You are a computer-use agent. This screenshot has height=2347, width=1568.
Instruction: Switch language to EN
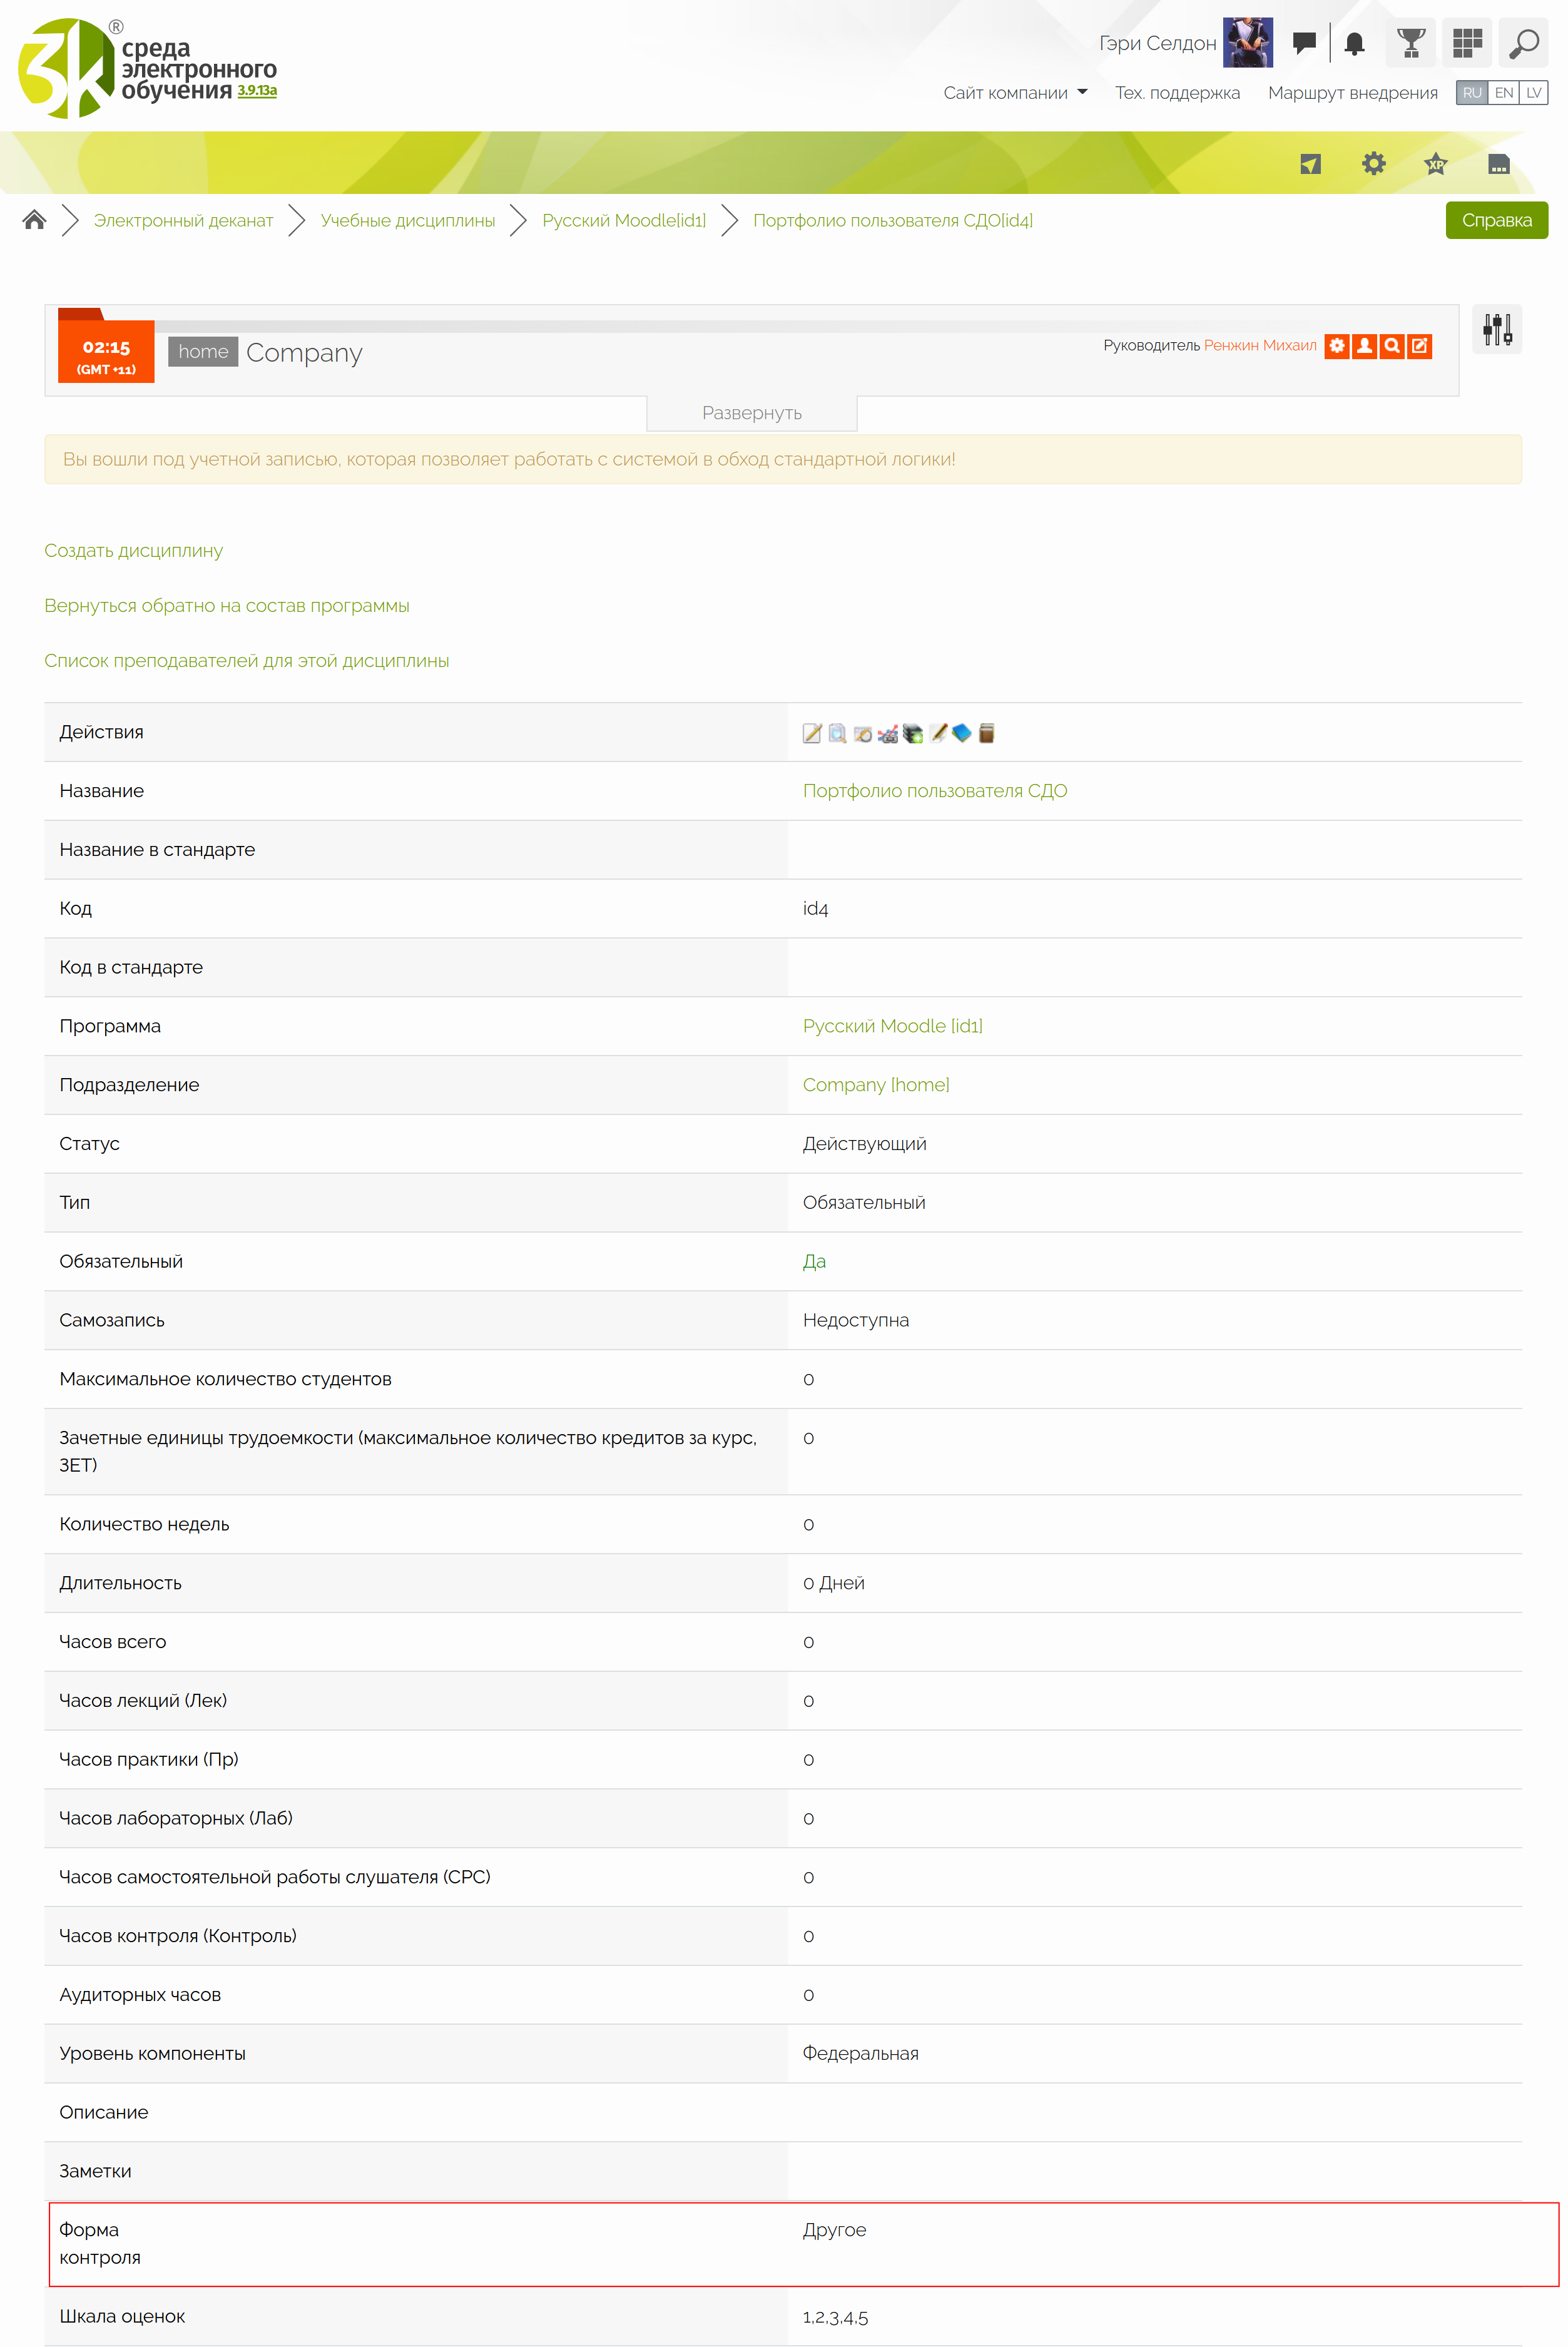coord(1503,93)
